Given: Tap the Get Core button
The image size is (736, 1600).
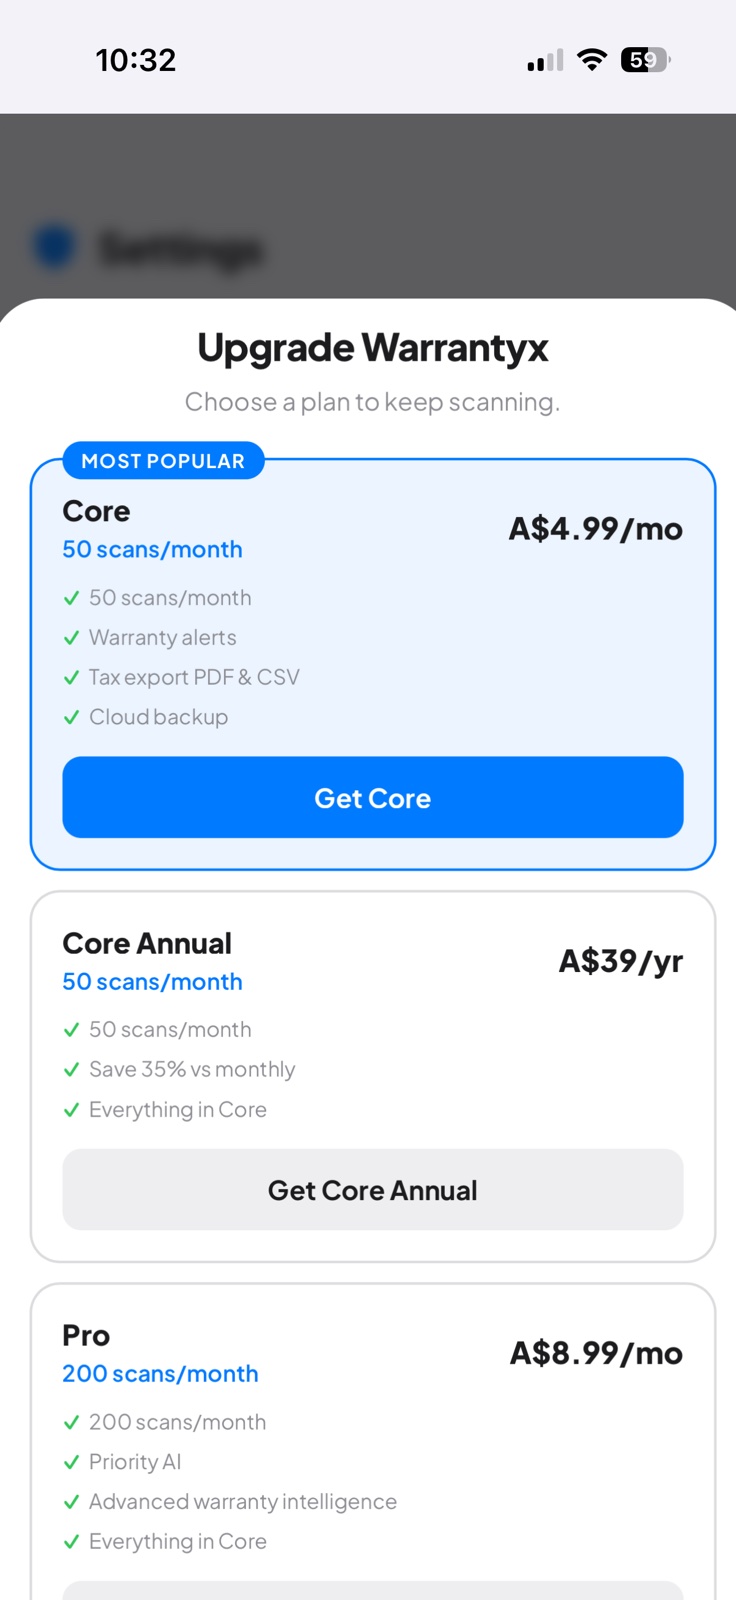Looking at the screenshot, I should (372, 797).
